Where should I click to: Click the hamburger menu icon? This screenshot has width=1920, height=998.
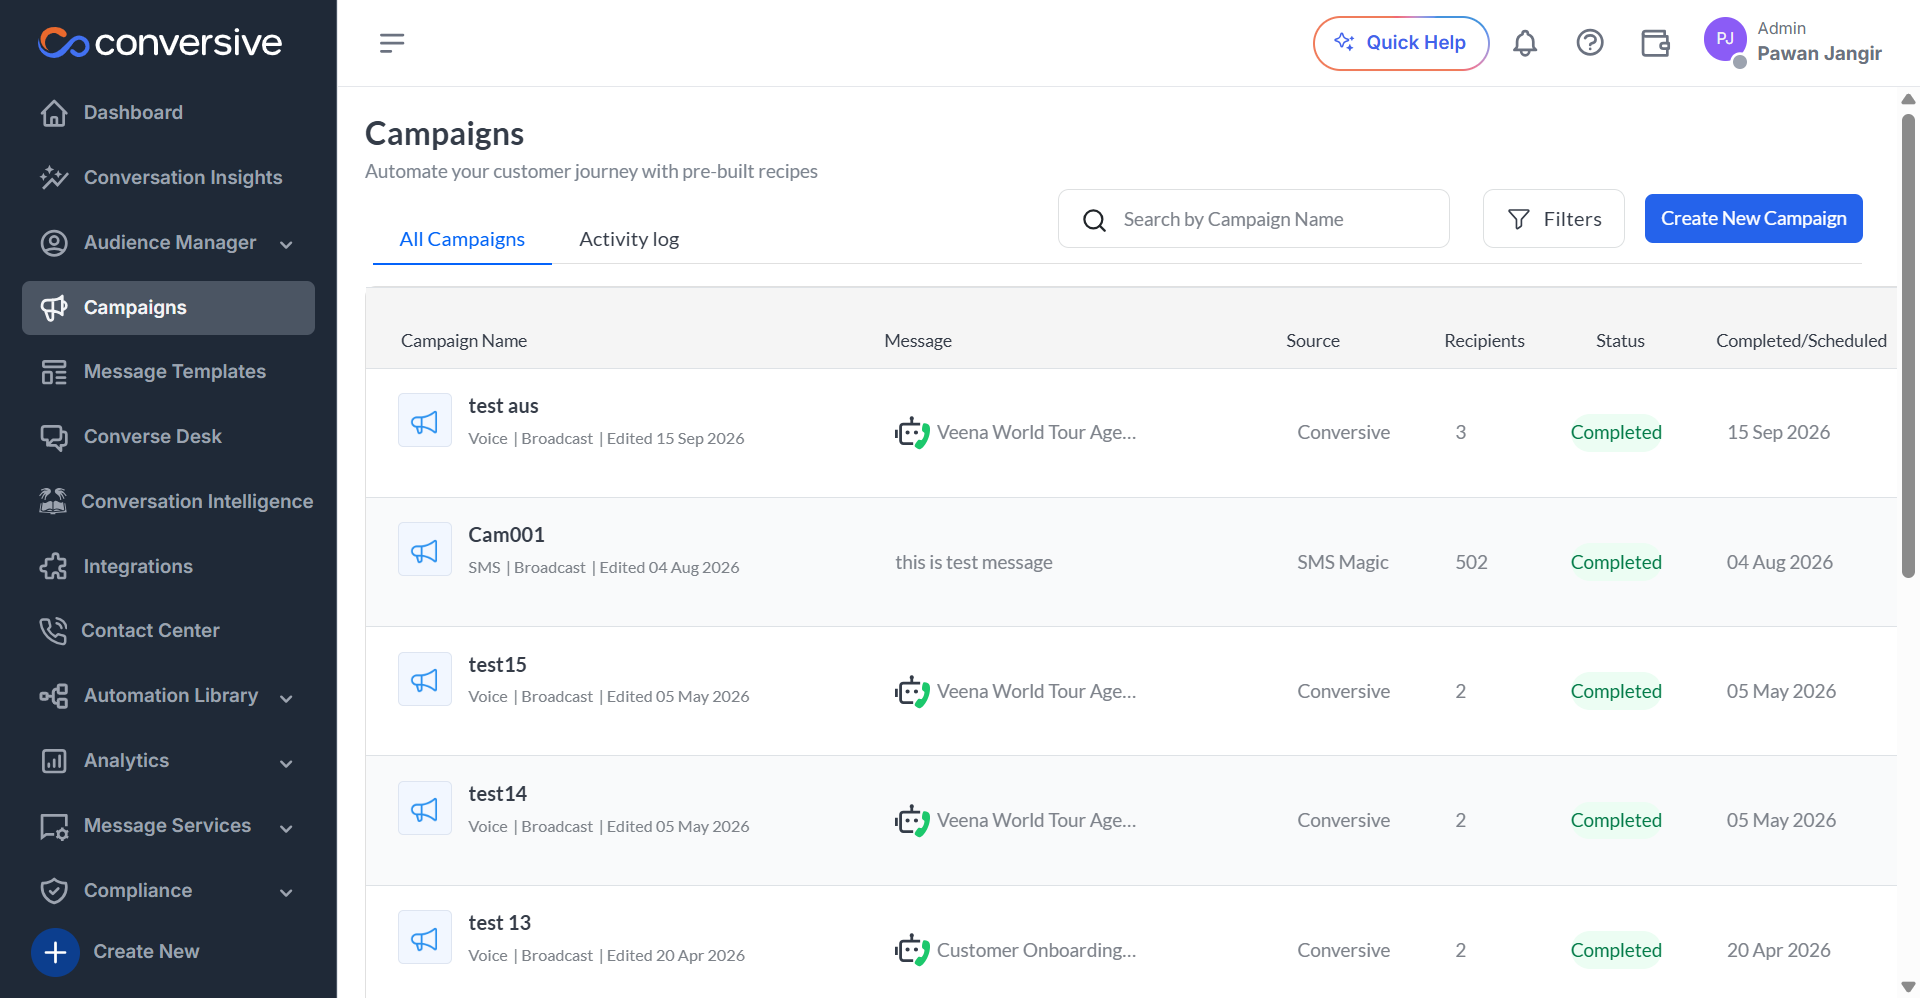[x=392, y=43]
